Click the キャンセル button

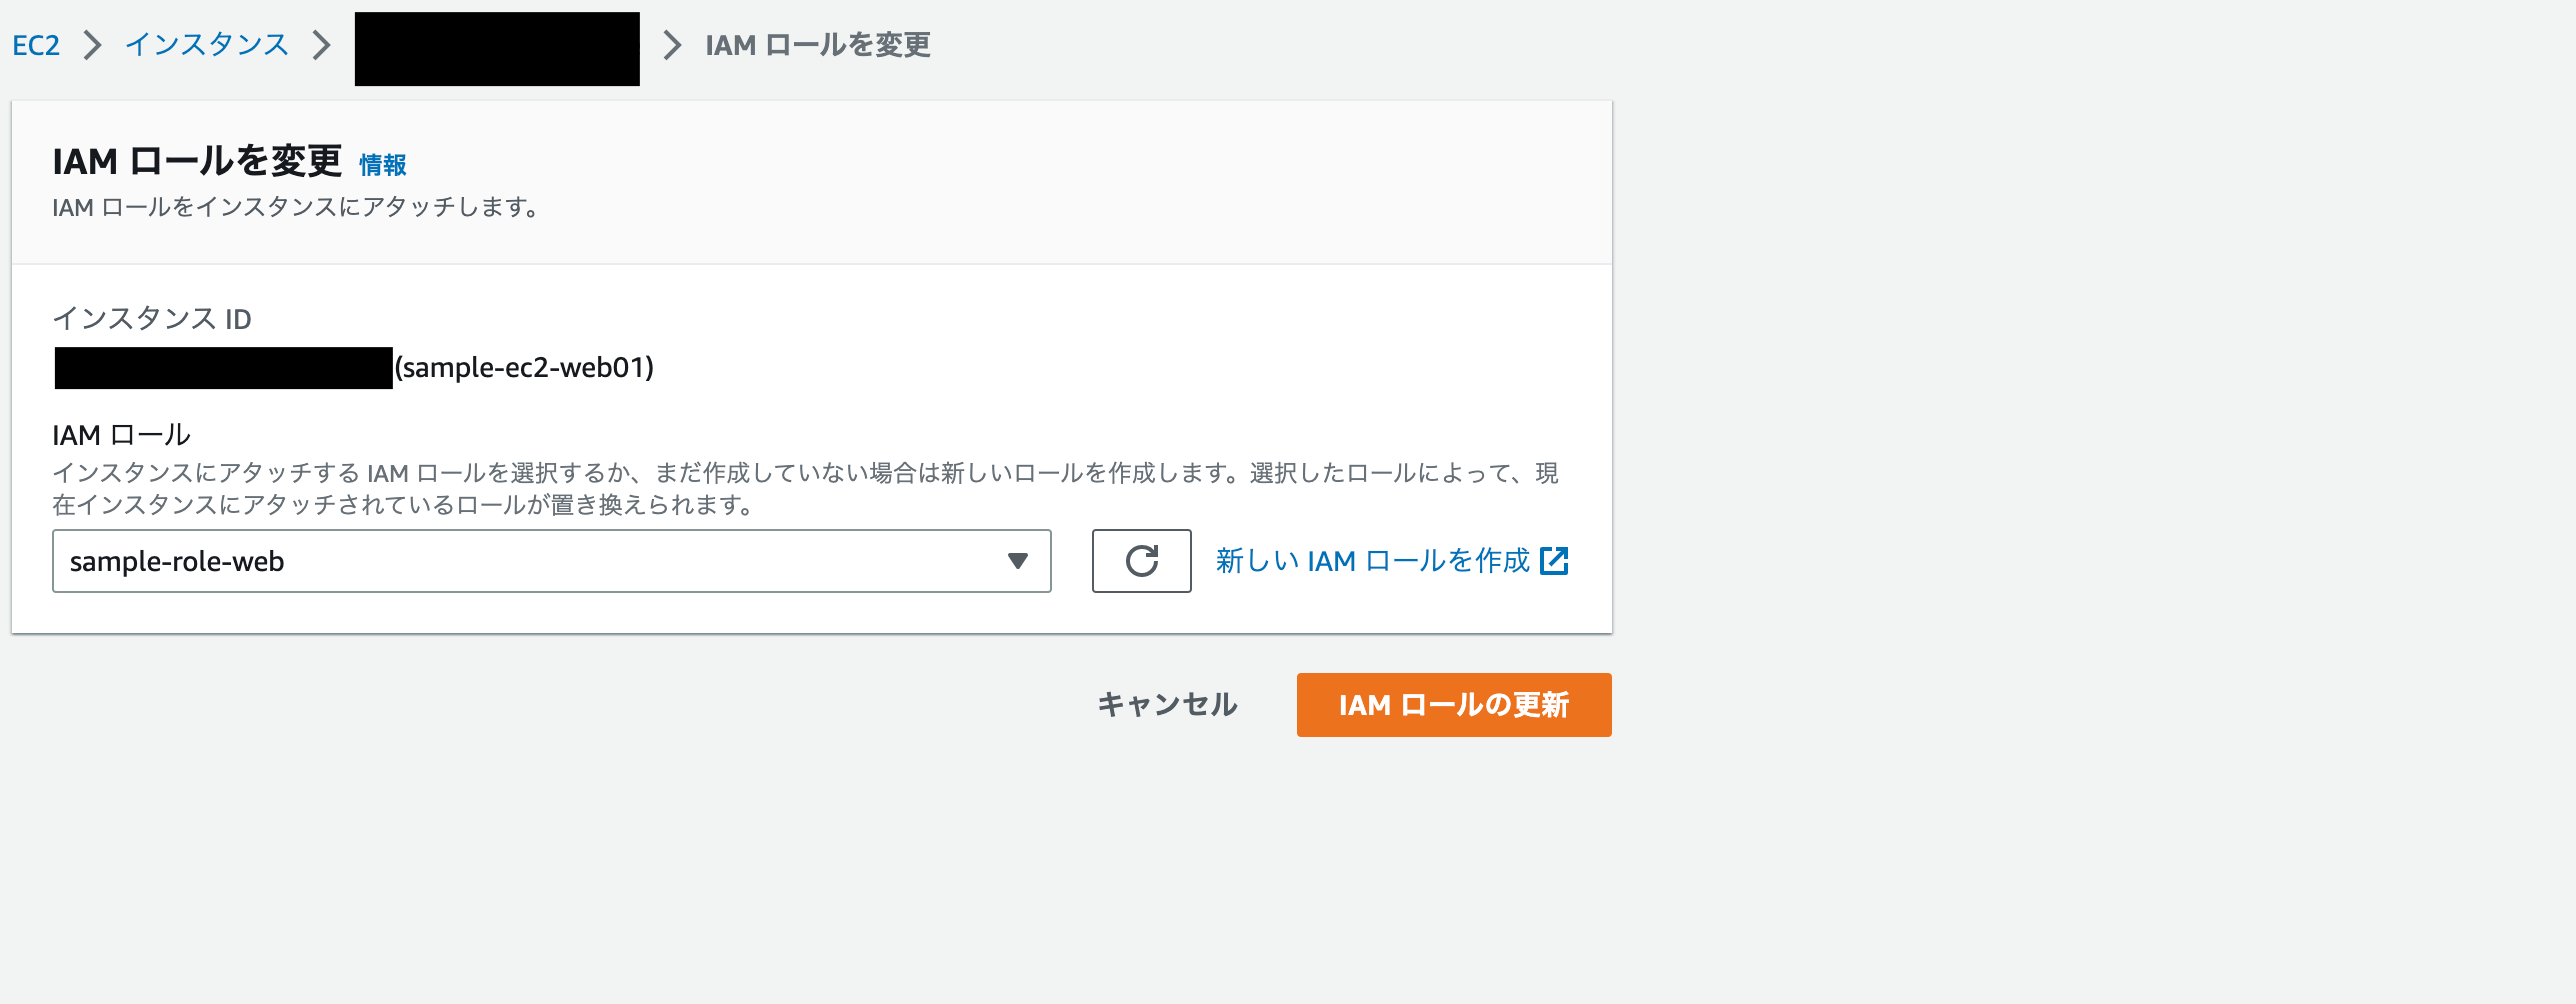(x=1166, y=704)
